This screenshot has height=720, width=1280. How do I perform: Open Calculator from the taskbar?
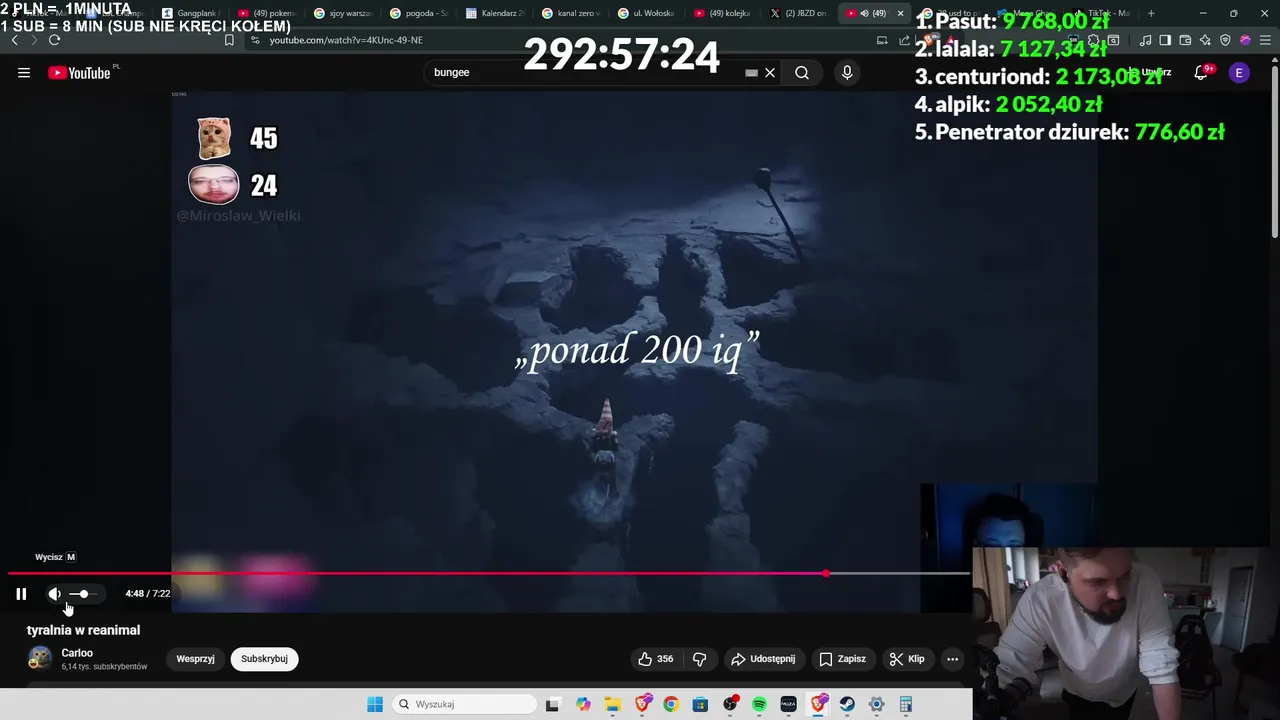click(x=906, y=704)
